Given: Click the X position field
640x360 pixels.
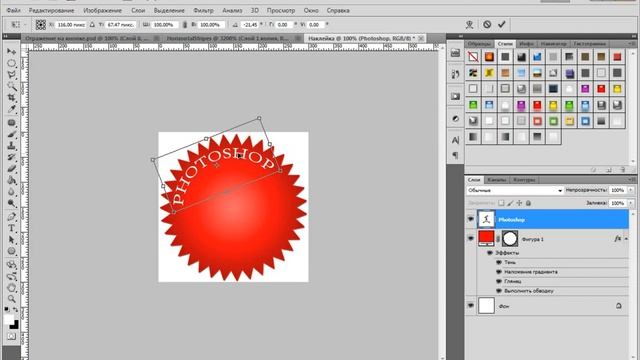Looking at the screenshot, I should pyautogui.click(x=71, y=25).
